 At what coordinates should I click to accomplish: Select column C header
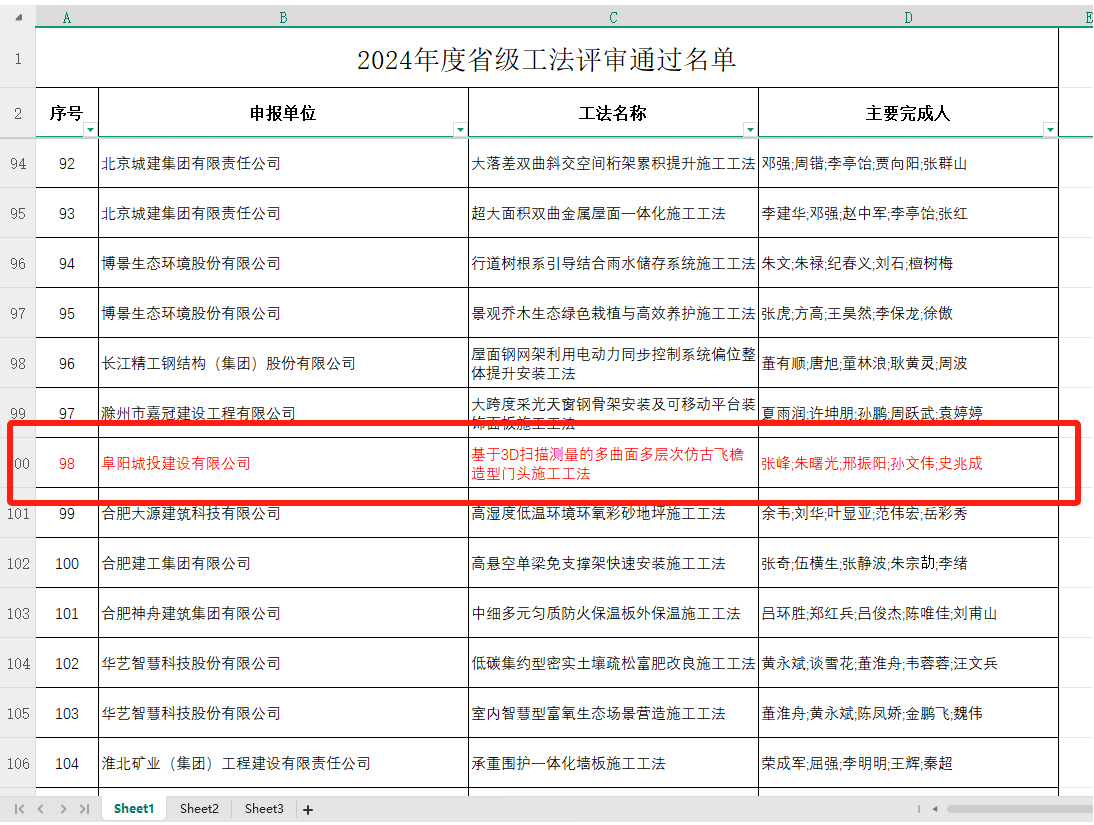(x=613, y=17)
